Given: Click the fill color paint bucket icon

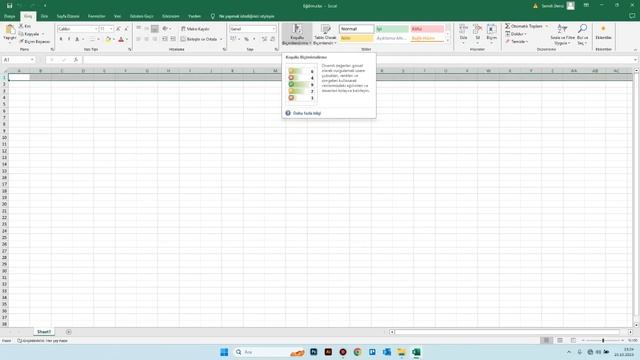Looking at the screenshot, I should pyautogui.click(x=108, y=39).
